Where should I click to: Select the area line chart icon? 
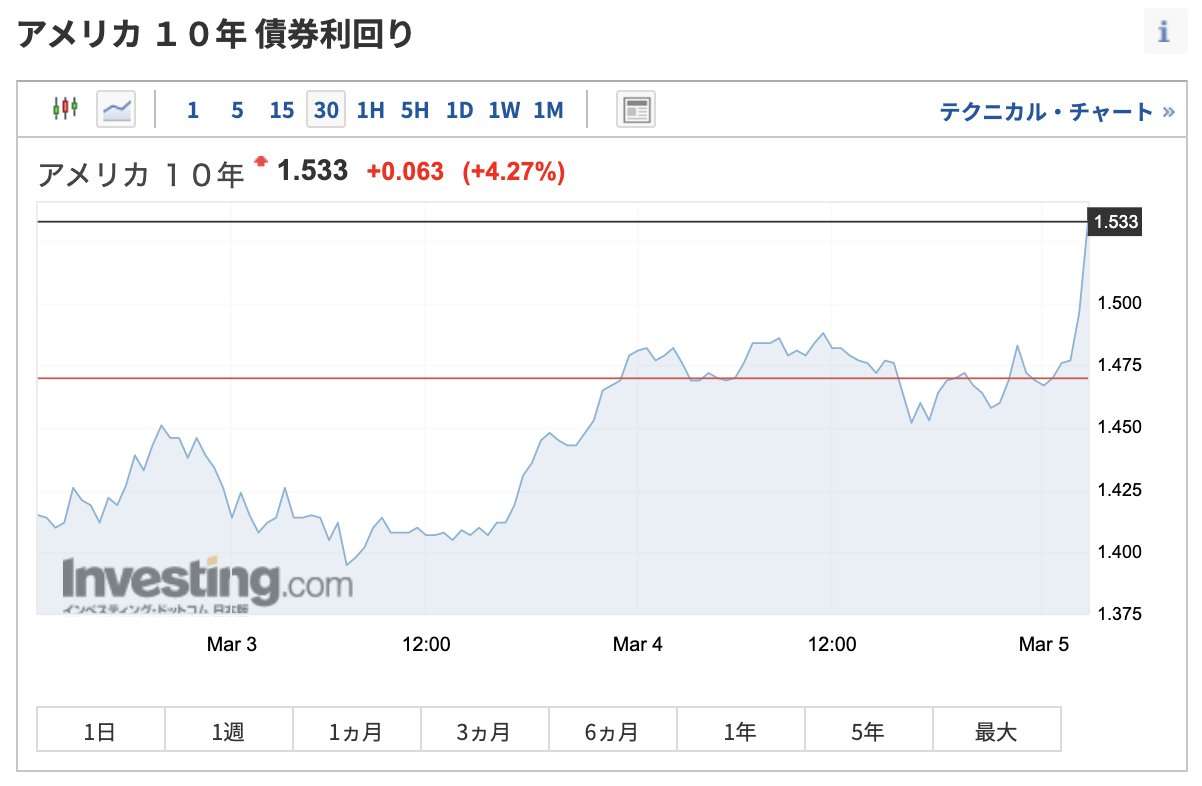[116, 108]
